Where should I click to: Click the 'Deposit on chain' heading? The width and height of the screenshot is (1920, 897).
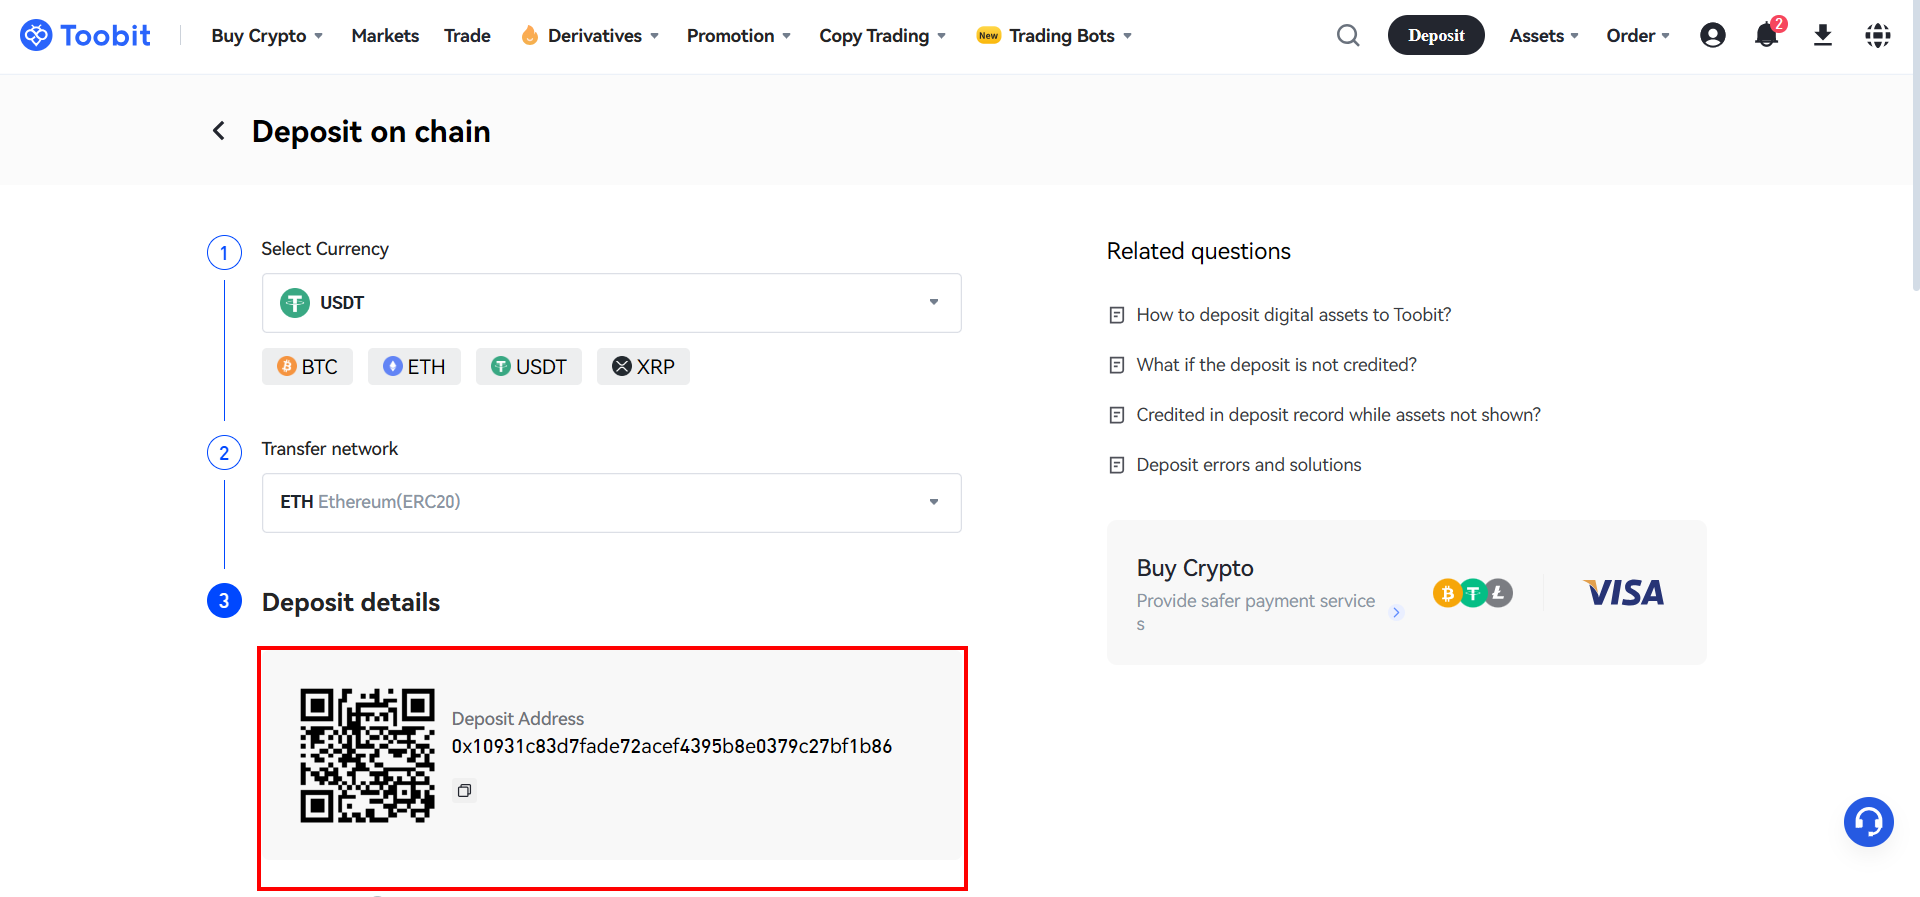[x=371, y=131]
